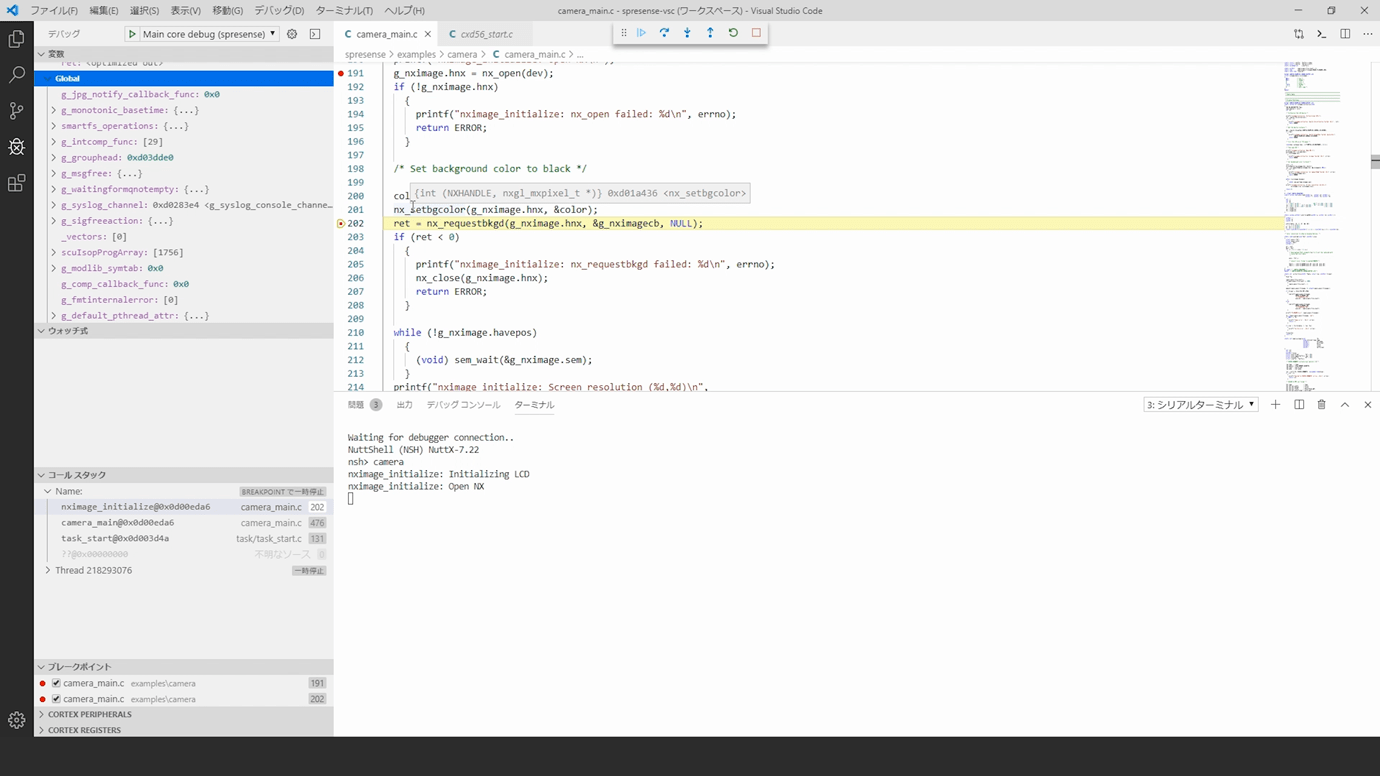Open the Debug view bug icon
This screenshot has width=1380, height=776.
point(16,147)
